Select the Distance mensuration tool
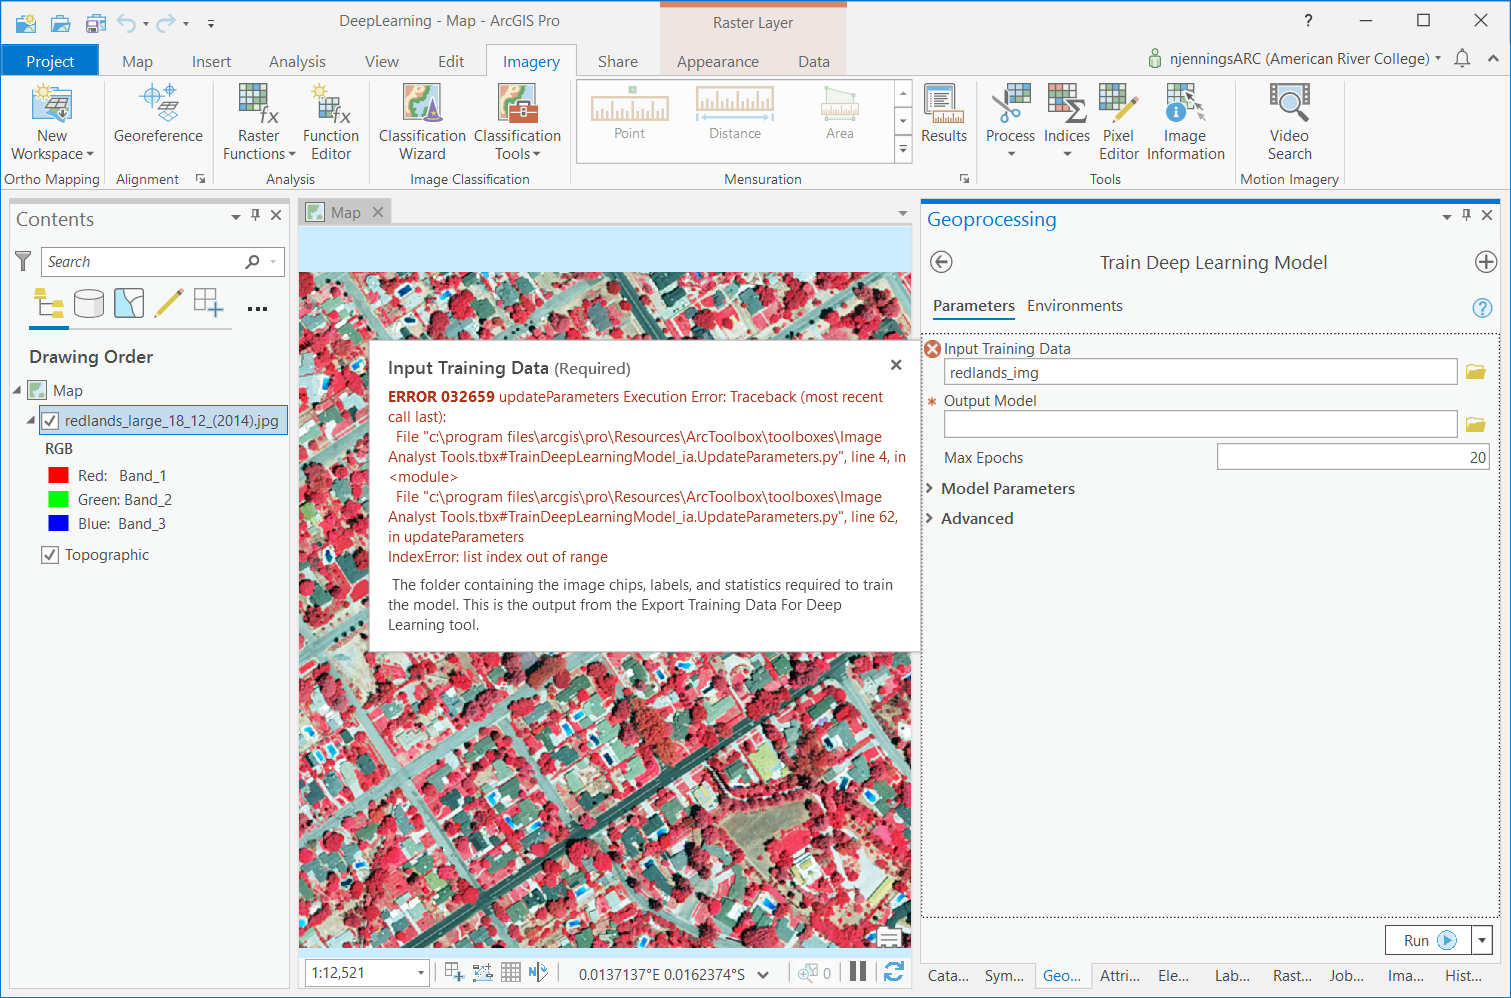1511x998 pixels. [x=735, y=113]
